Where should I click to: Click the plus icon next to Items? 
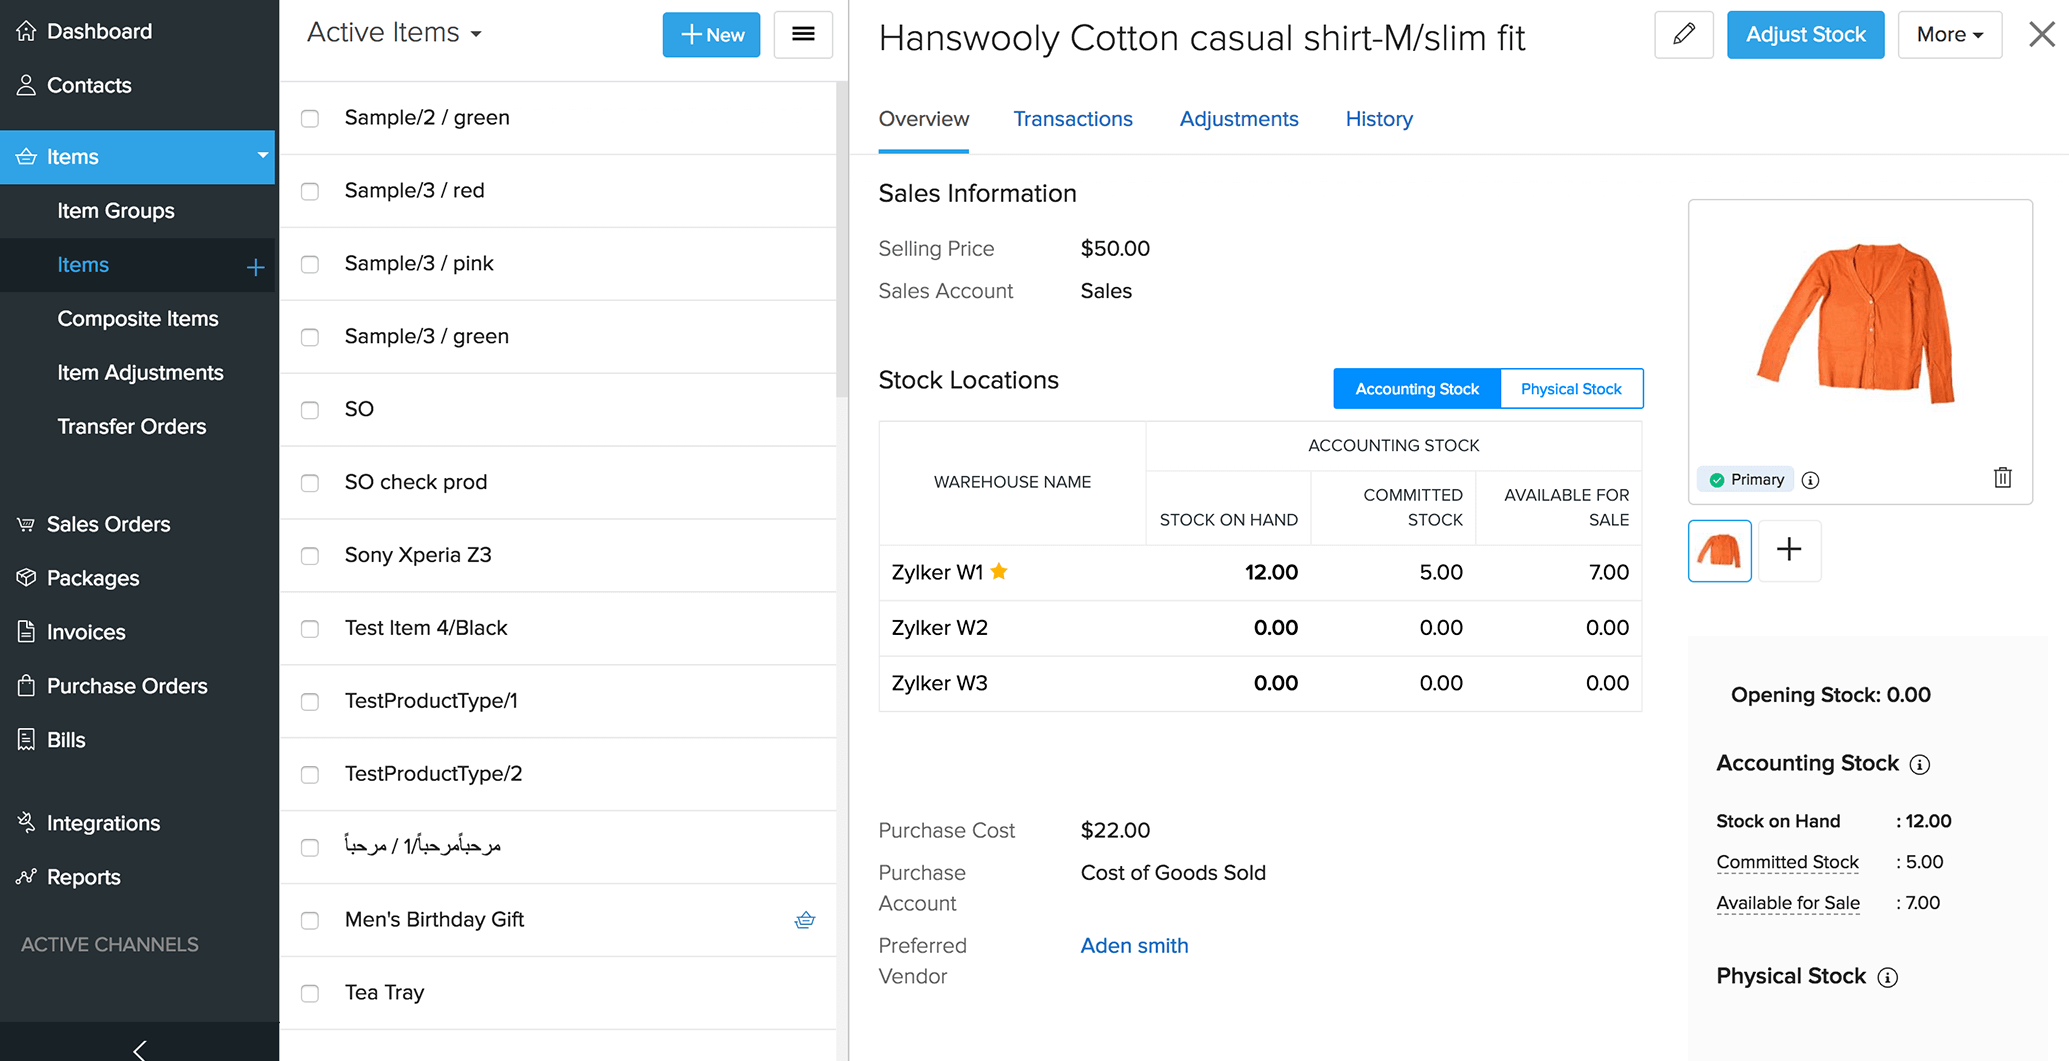click(255, 267)
